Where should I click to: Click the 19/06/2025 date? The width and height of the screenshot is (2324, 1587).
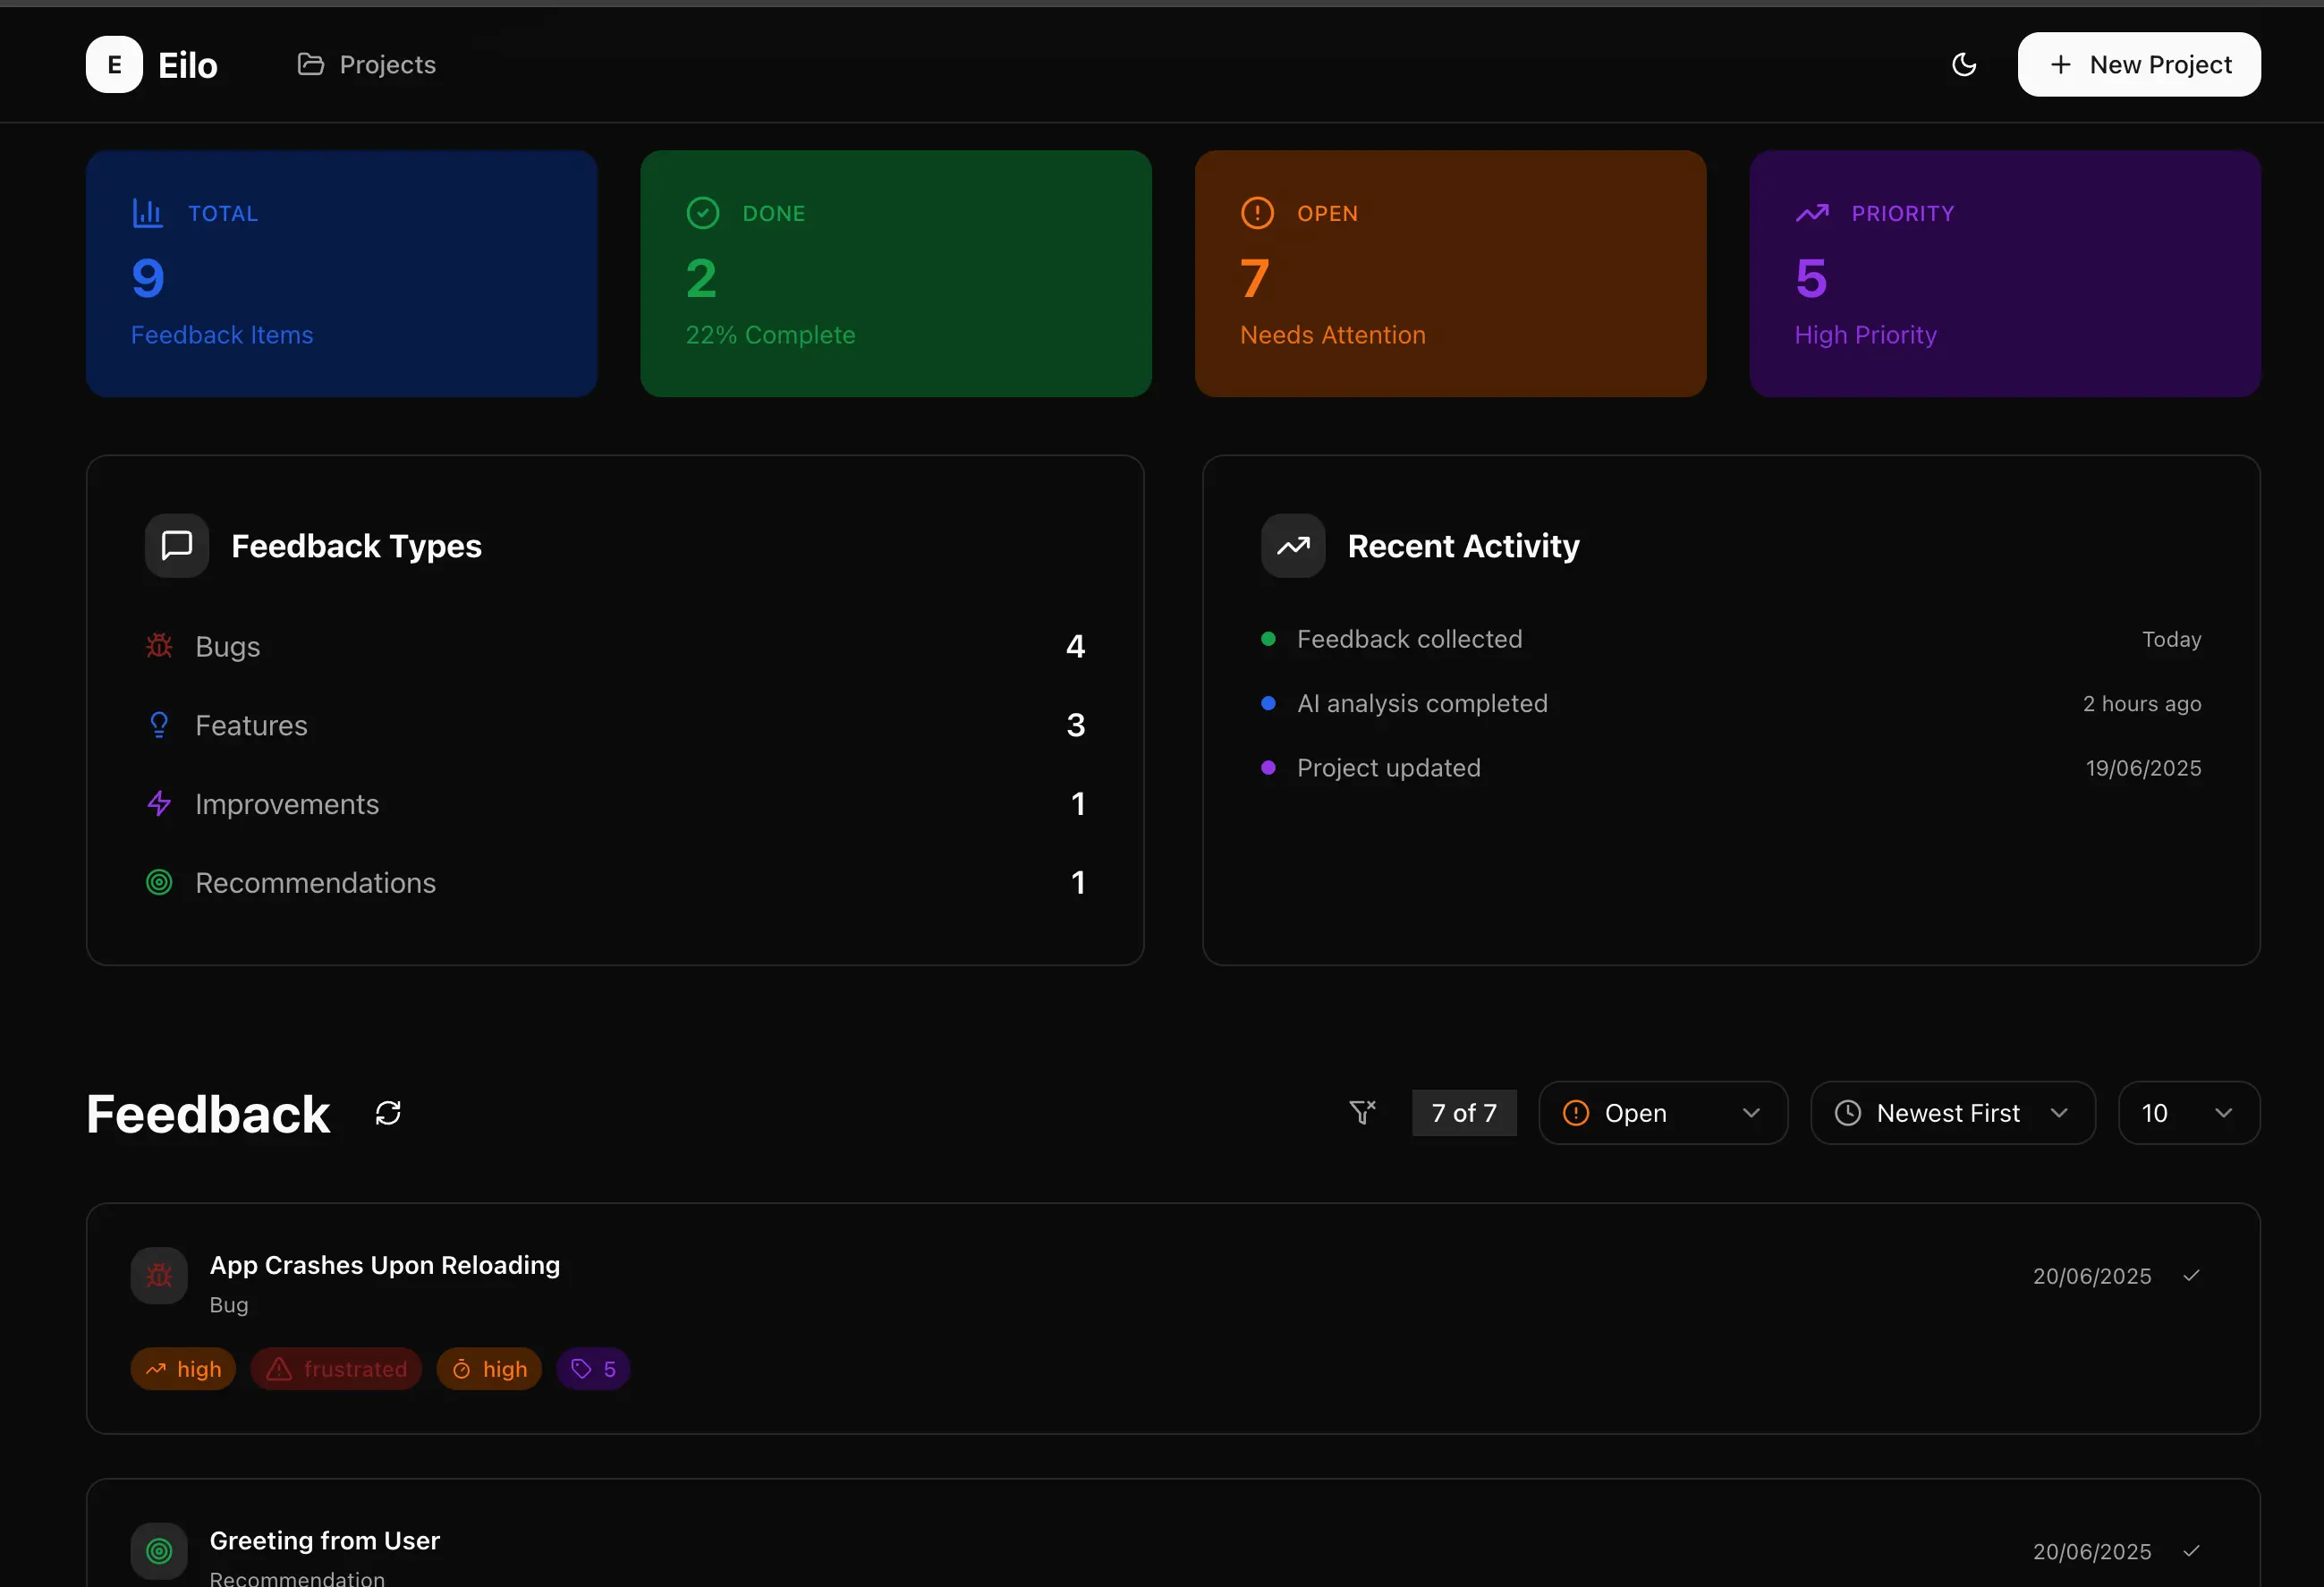coord(2143,768)
